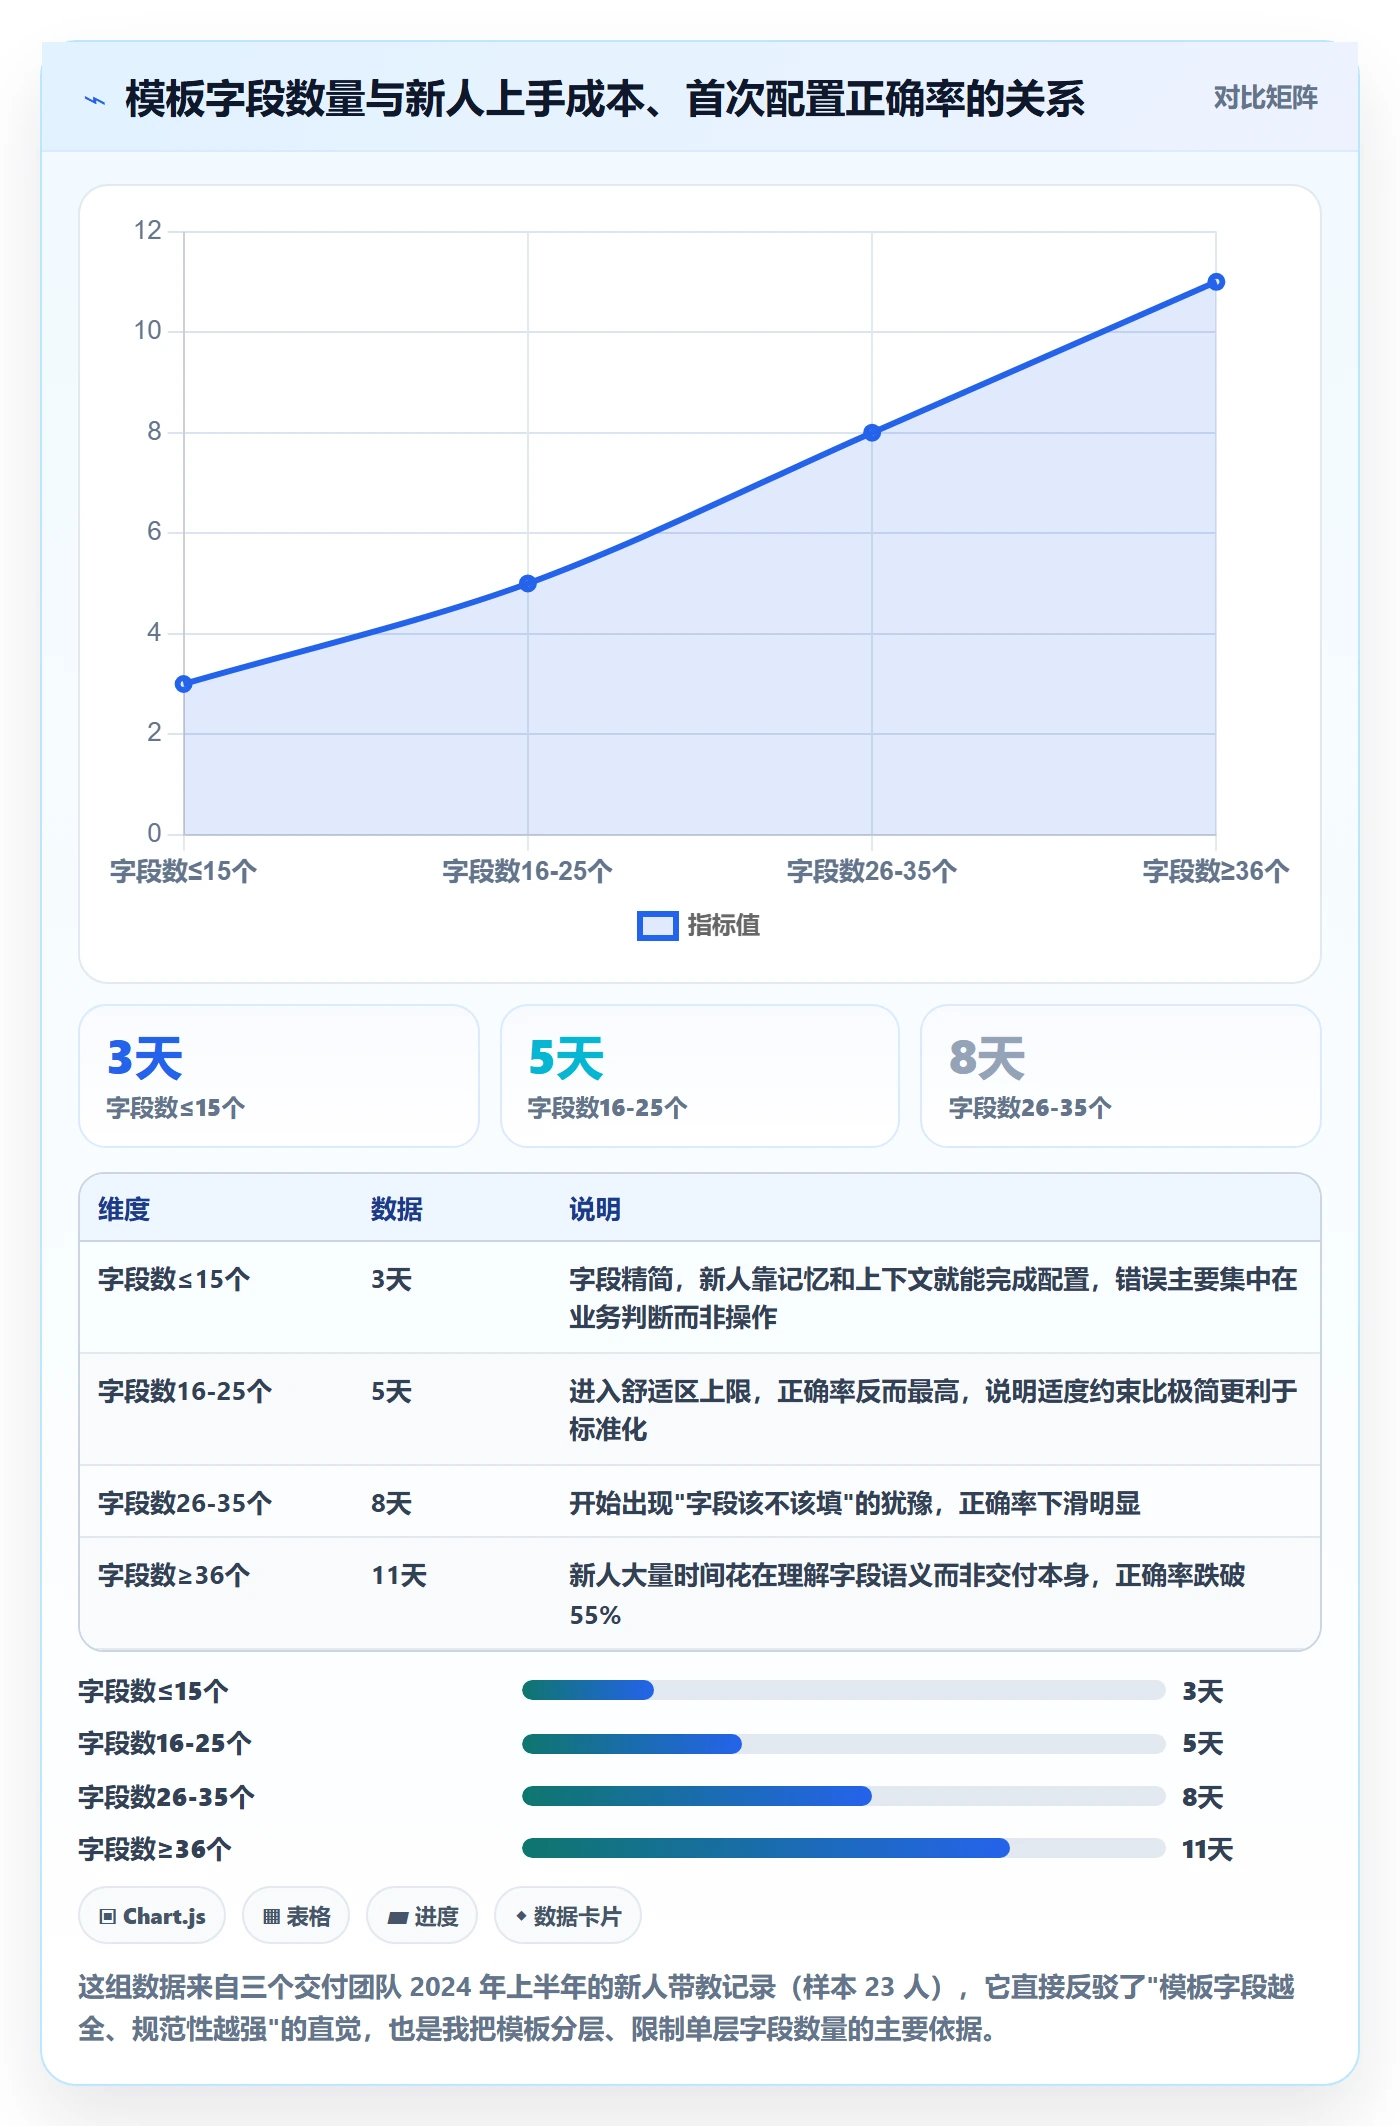This screenshot has height=2126, width=1400.
Task: Click the 对比矩阵 label in header
Action: tap(1265, 98)
